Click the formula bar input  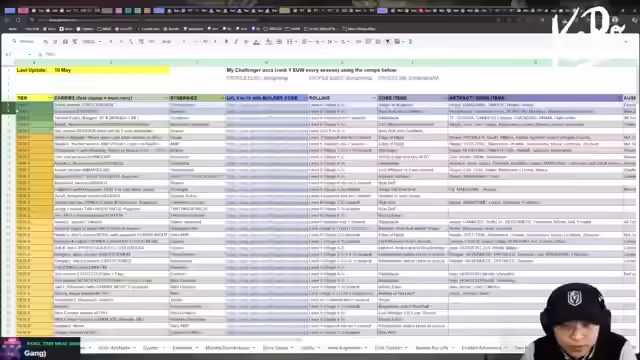[x=327, y=54]
